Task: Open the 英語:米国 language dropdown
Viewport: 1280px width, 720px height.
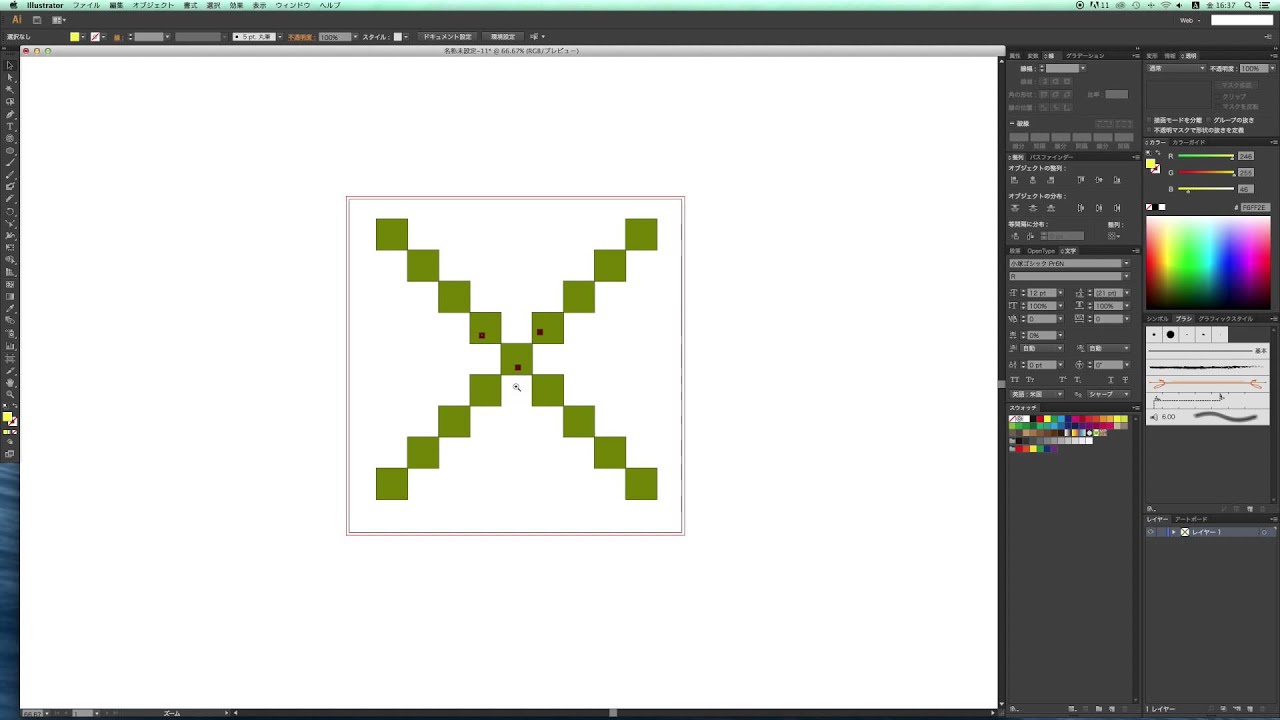Action: pos(1036,394)
